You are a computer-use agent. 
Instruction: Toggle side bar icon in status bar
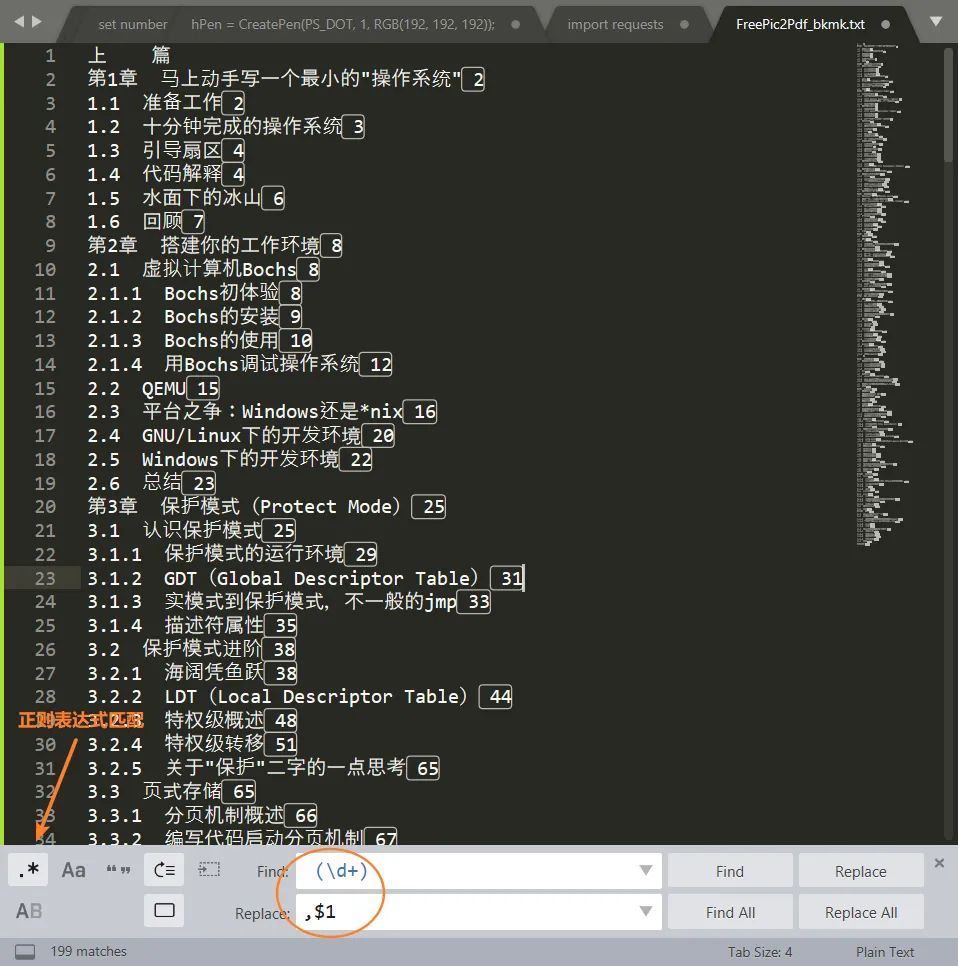click(x=25, y=951)
